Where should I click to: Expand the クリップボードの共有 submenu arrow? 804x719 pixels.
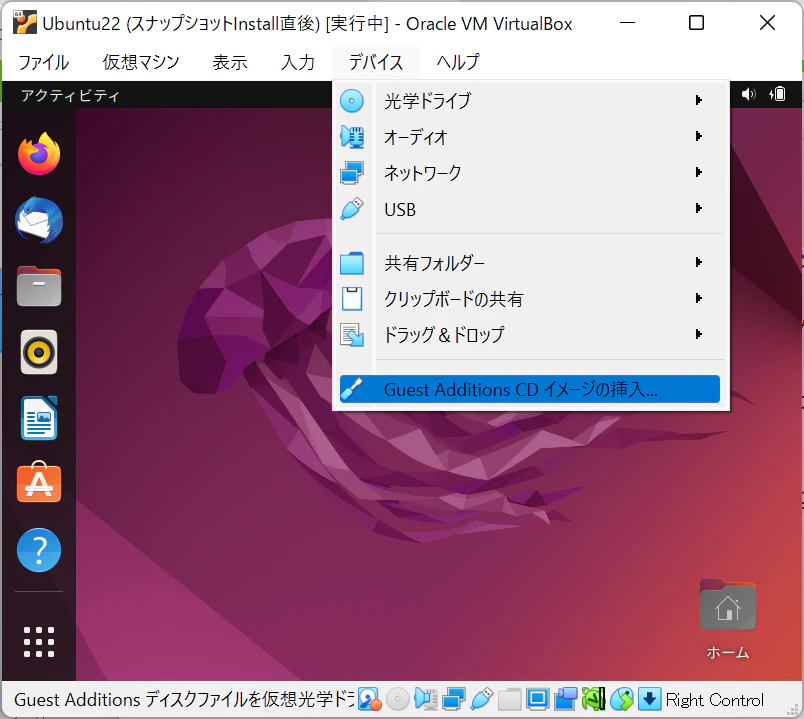pyautogui.click(x=698, y=298)
